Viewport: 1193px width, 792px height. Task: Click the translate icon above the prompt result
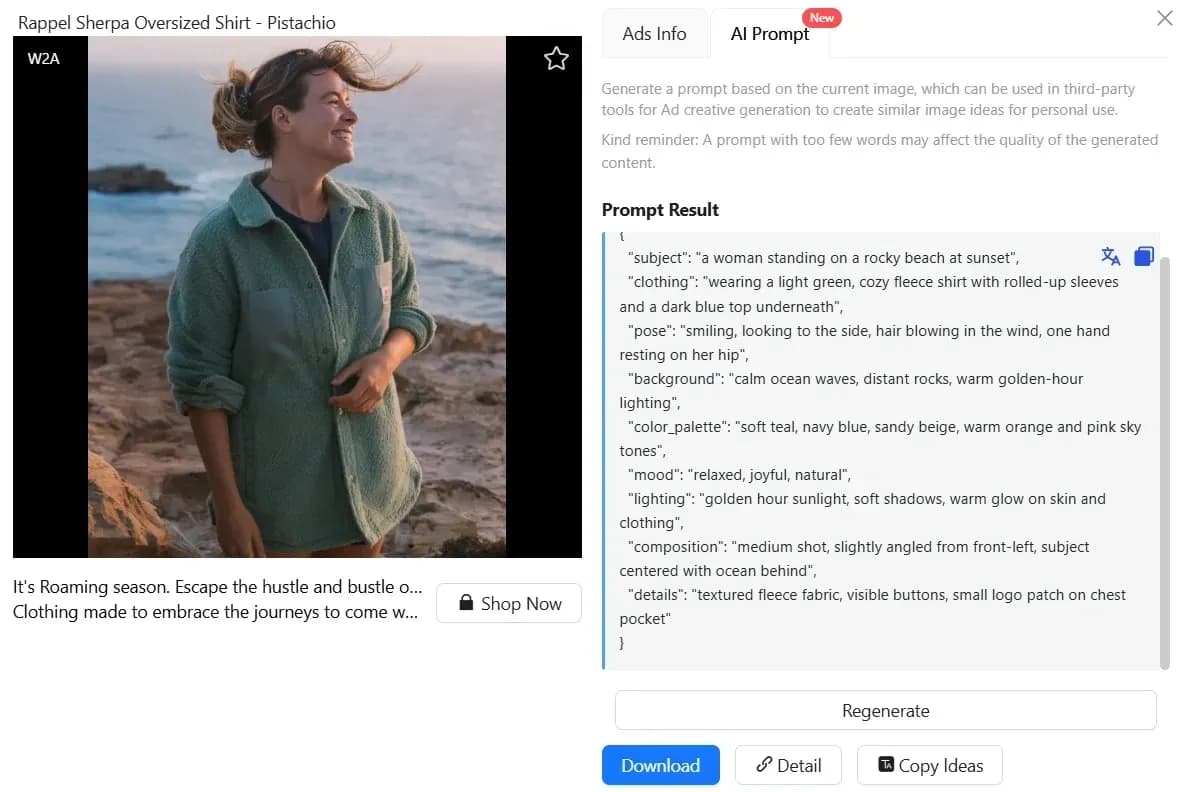1110,256
